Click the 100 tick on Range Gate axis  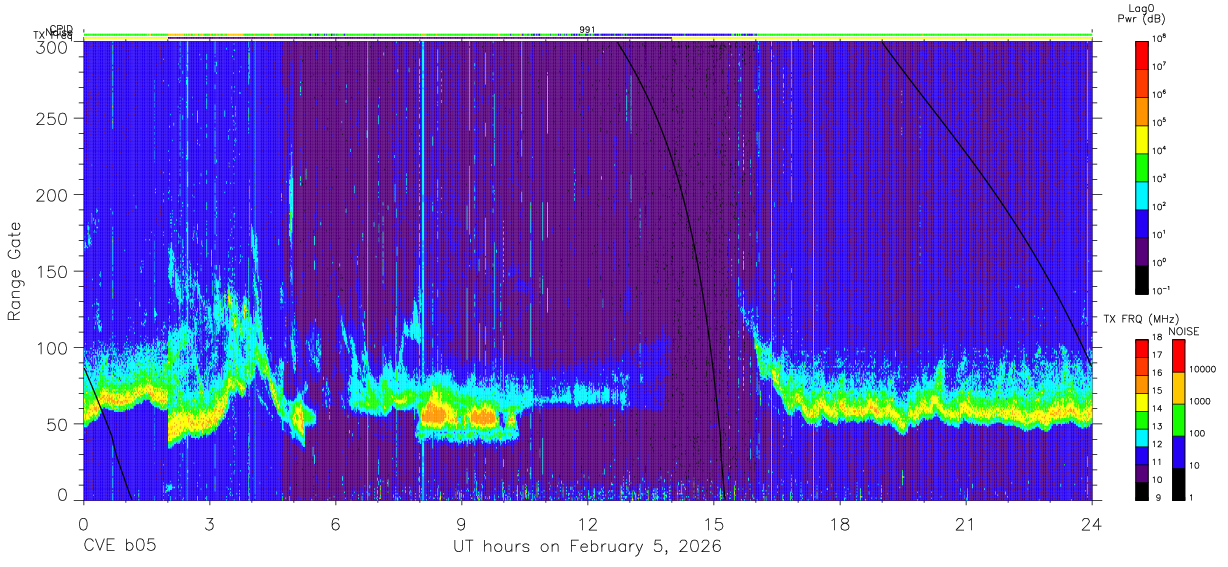pyautogui.click(x=53, y=347)
